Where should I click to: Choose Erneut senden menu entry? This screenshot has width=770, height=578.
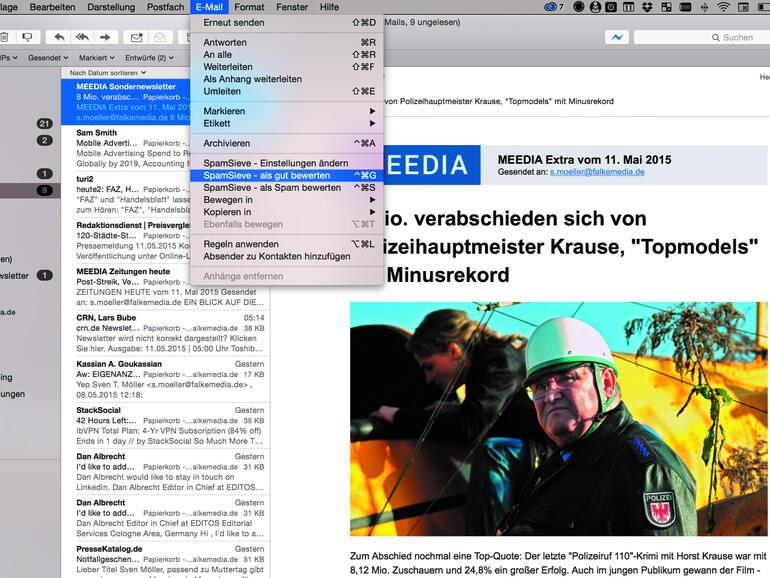coord(286,23)
